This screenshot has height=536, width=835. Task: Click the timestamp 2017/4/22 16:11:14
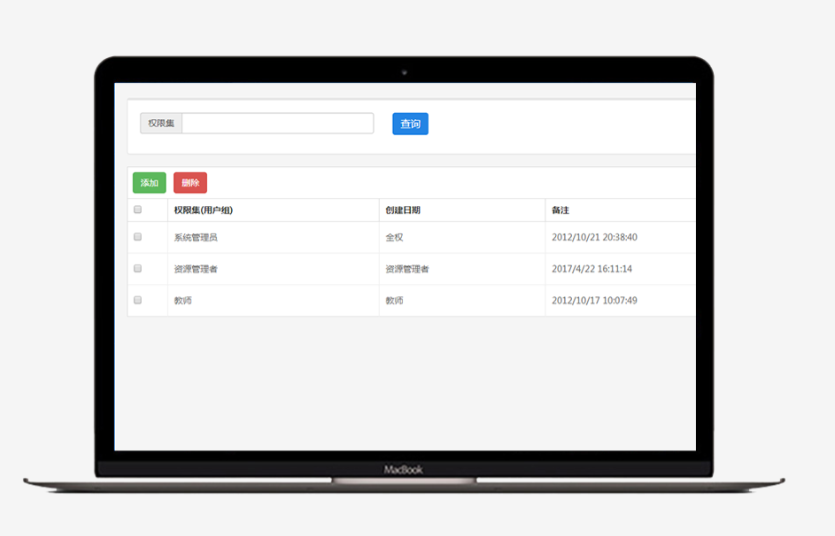592,269
